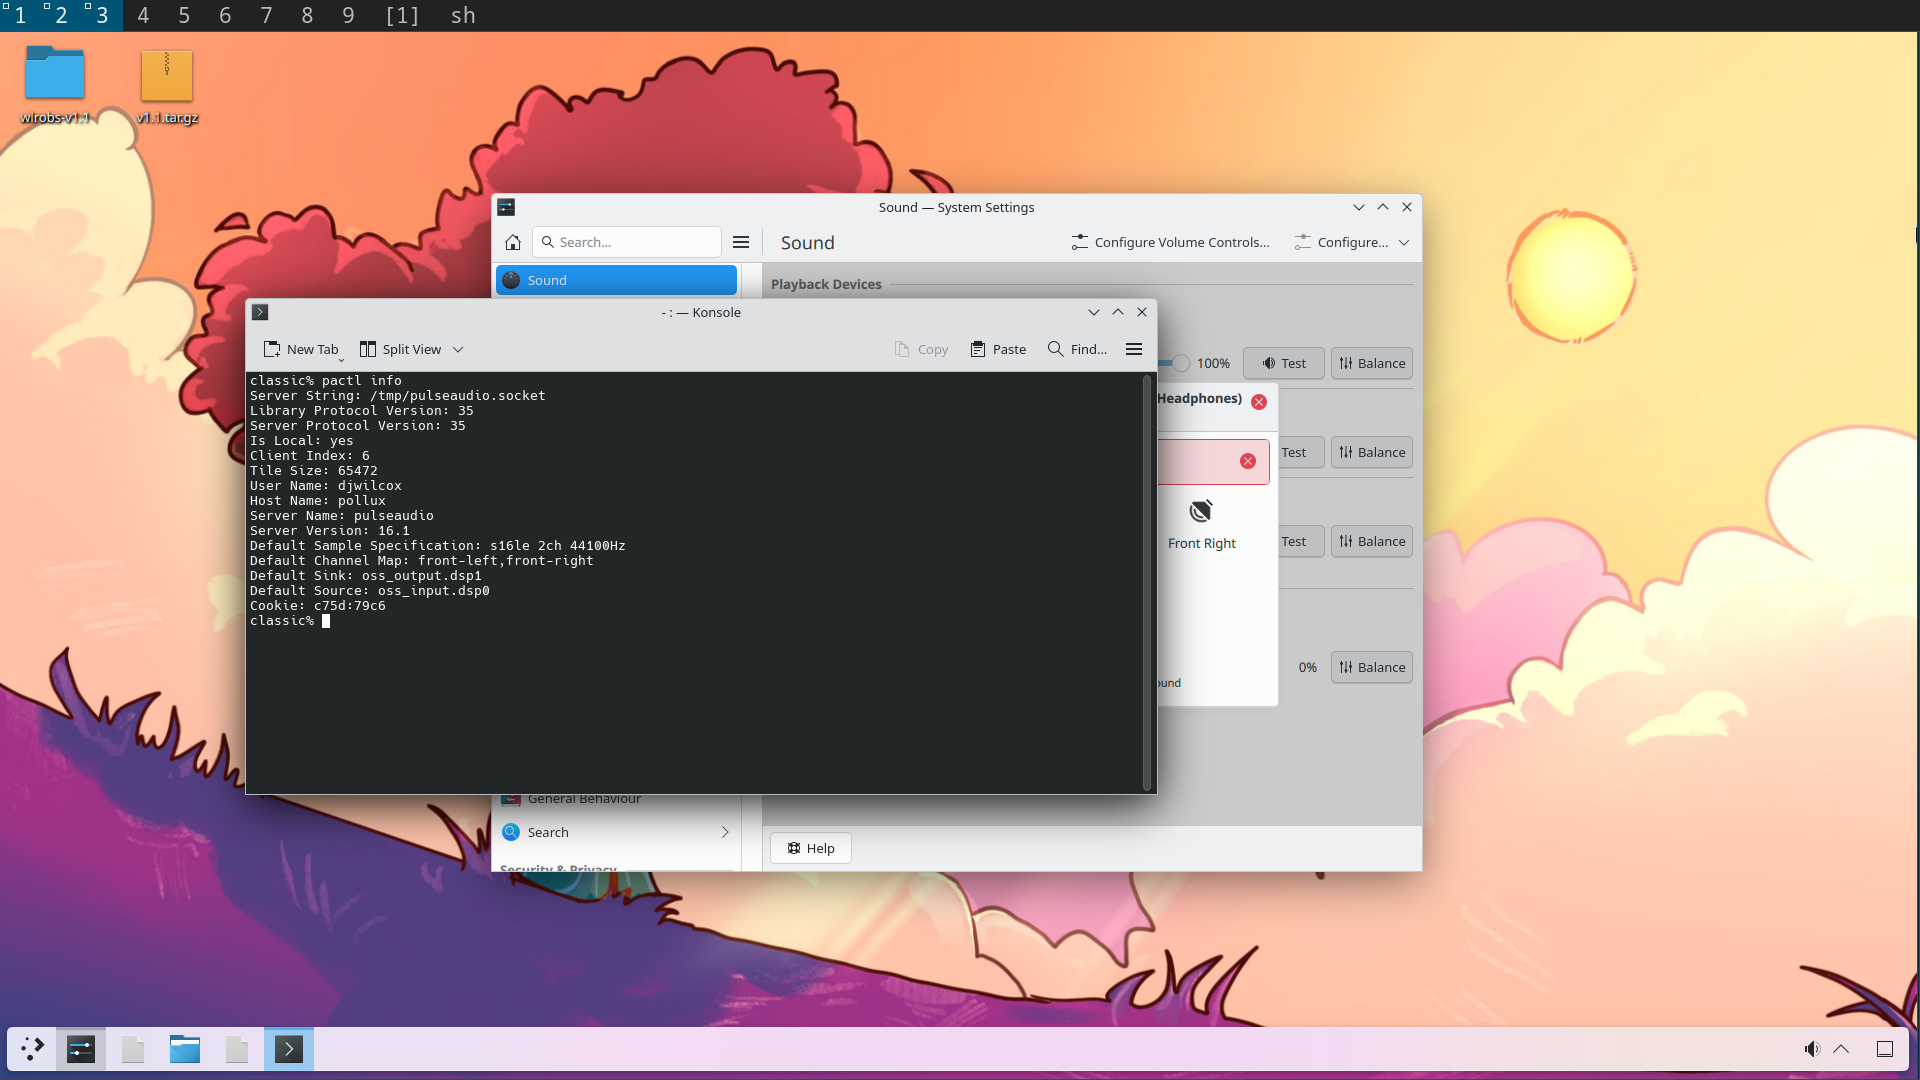Open the v1.1.tar.gz archive on desktop
1920x1080 pixels.
click(x=167, y=77)
